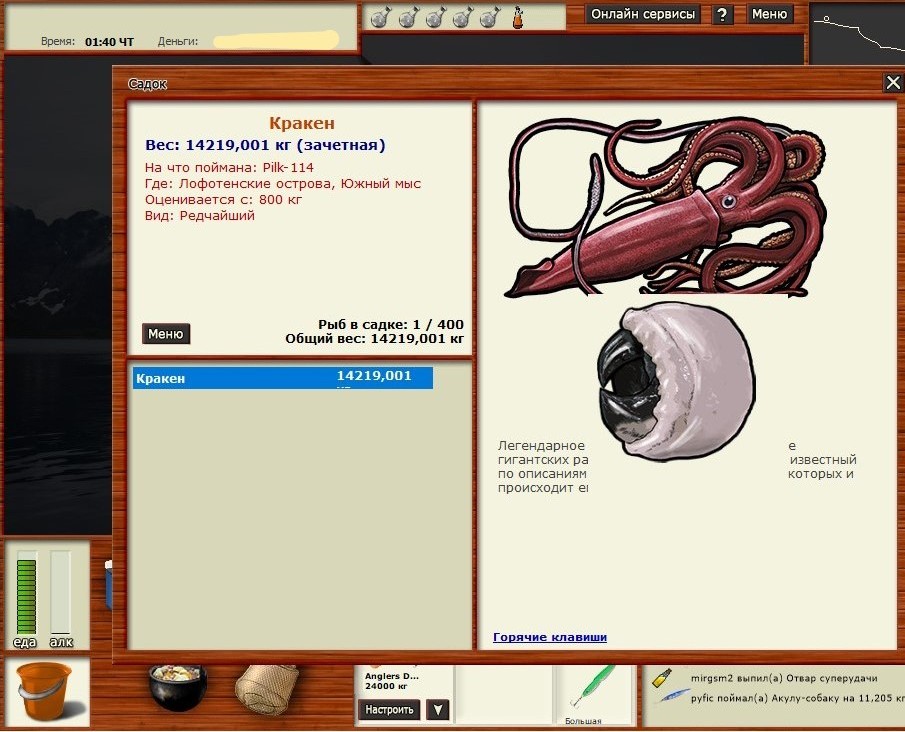Click the yellow potion icon in chat
This screenshot has height=732, width=905.
662,677
